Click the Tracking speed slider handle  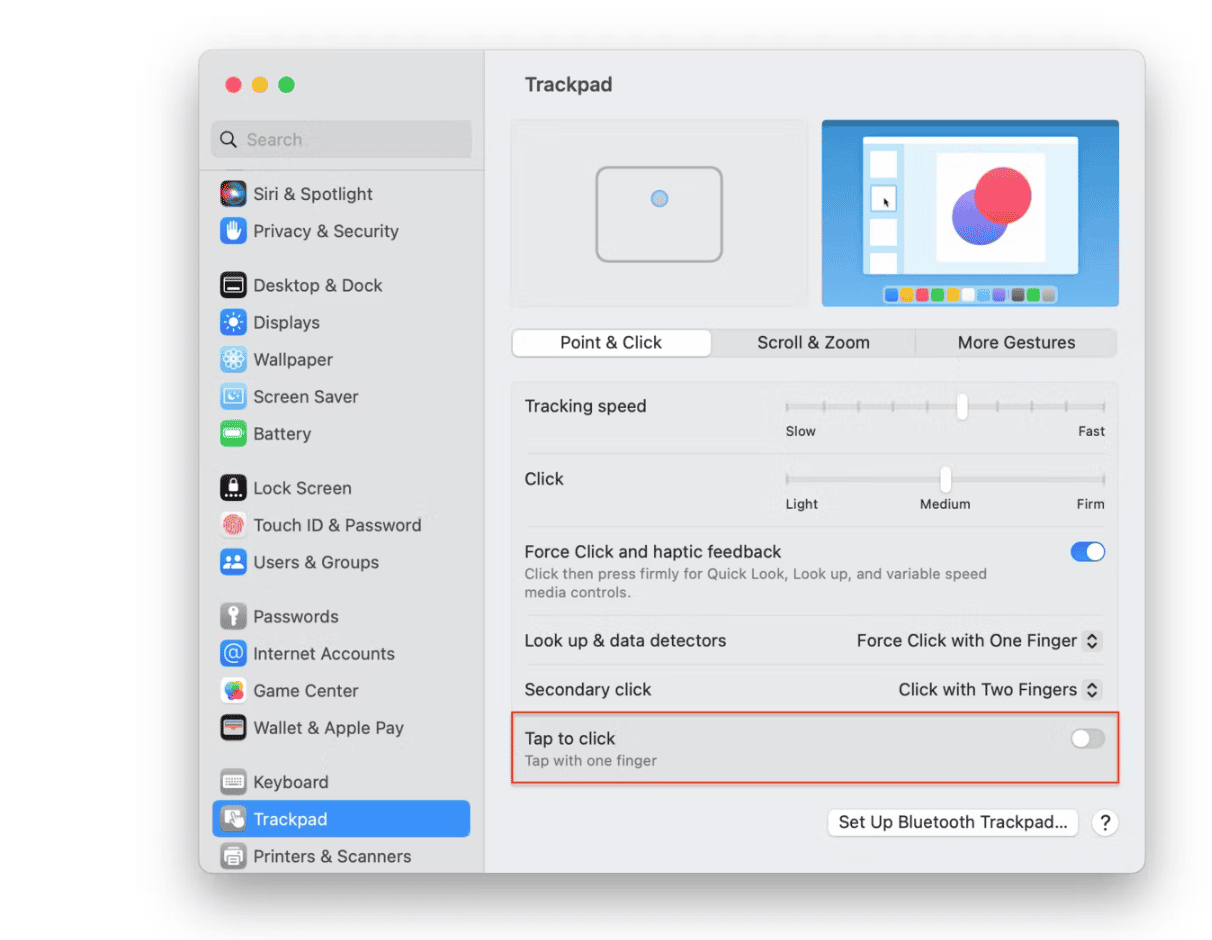tap(962, 407)
